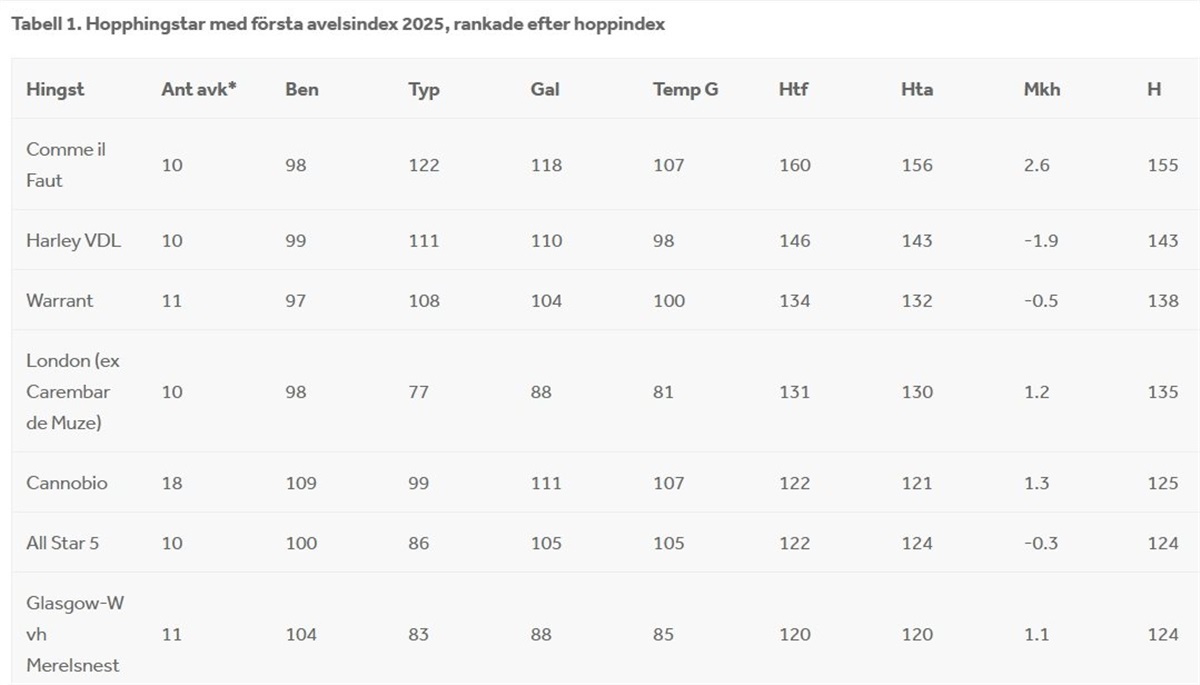
Task: Click the All Star 5 row name
Action: pyautogui.click(x=62, y=543)
